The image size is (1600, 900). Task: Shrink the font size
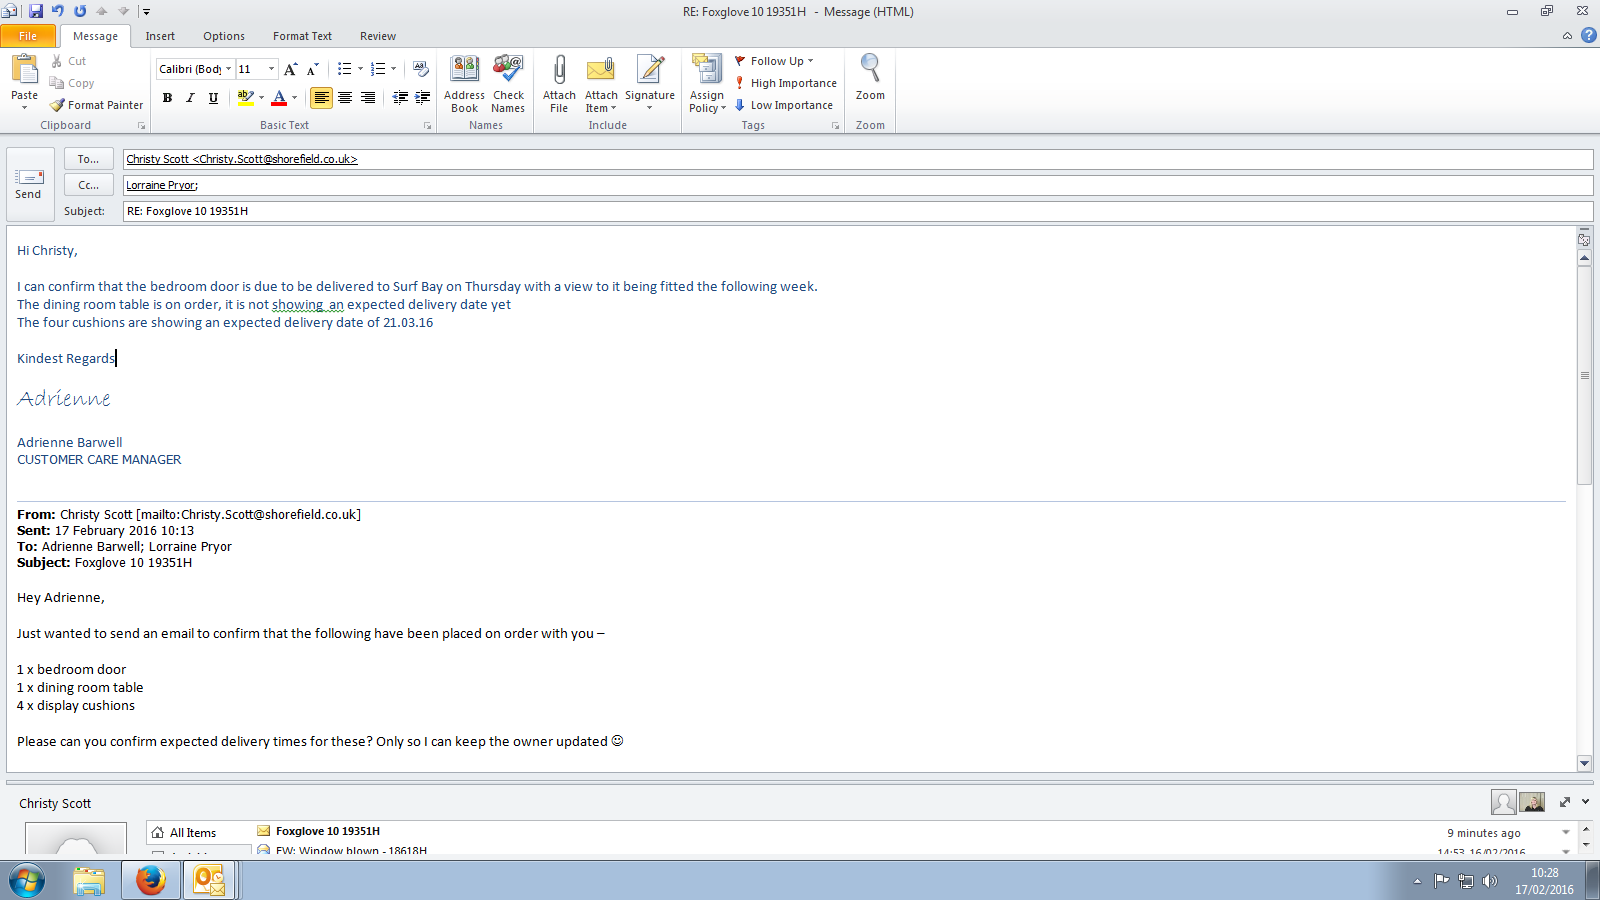(x=312, y=69)
